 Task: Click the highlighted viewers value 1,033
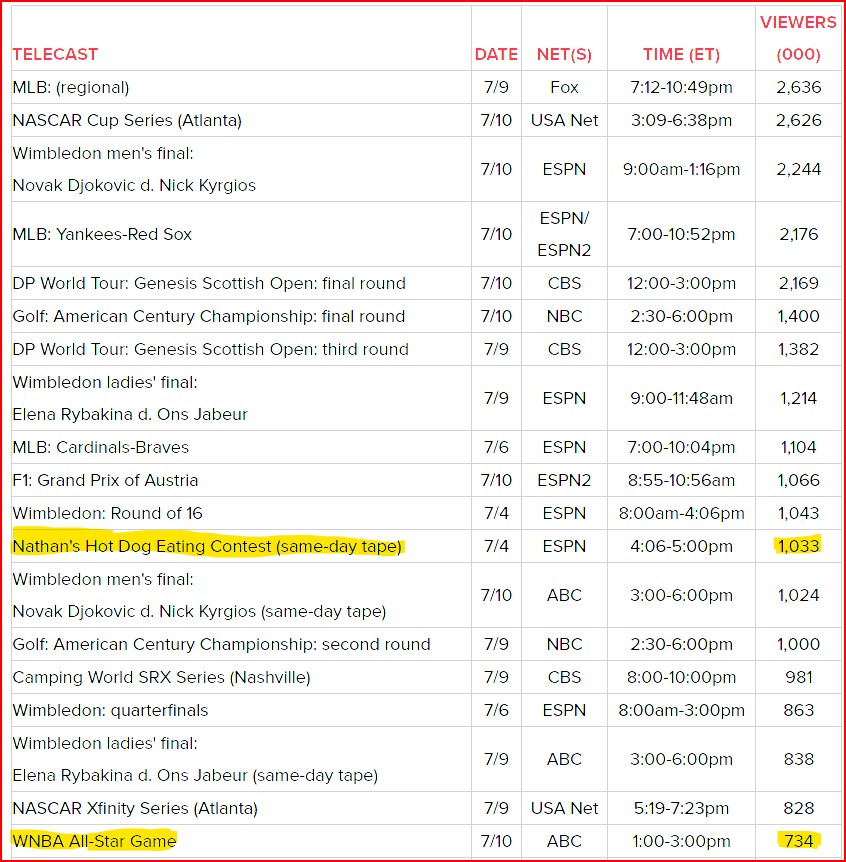pyautogui.click(x=798, y=546)
